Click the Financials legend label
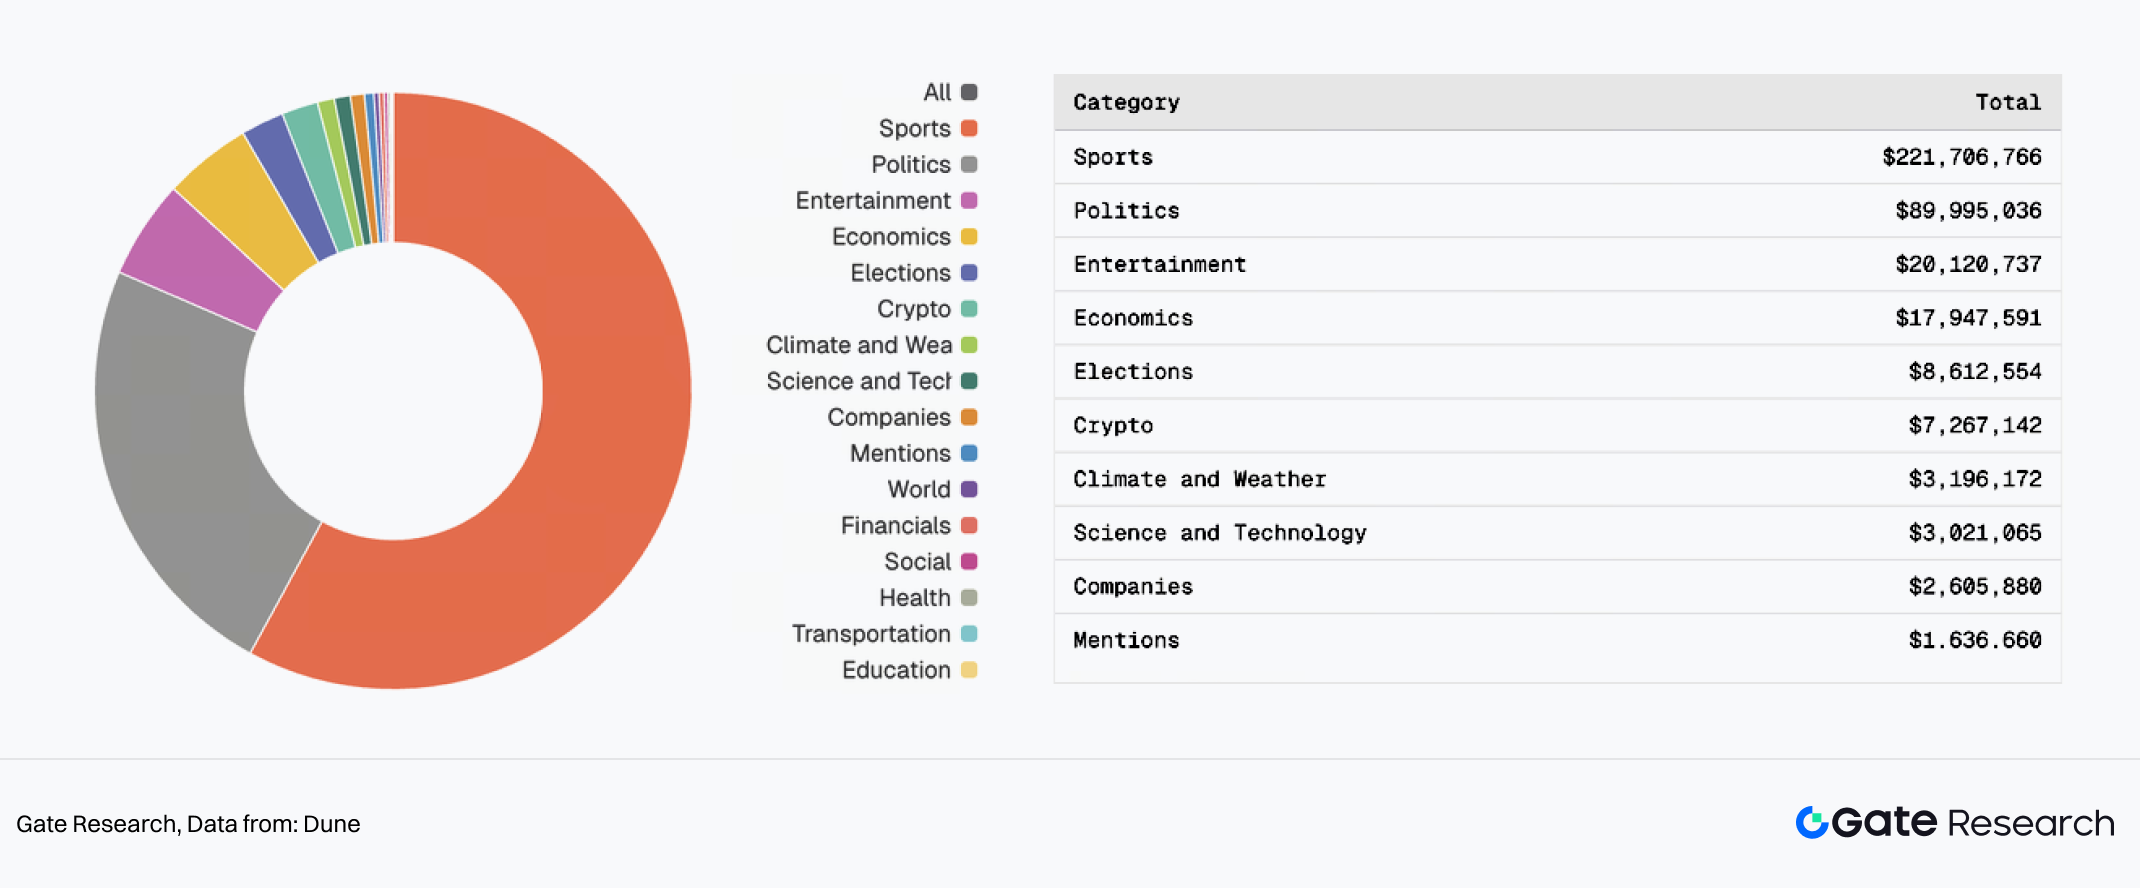The width and height of the screenshot is (2140, 888). coord(895,526)
